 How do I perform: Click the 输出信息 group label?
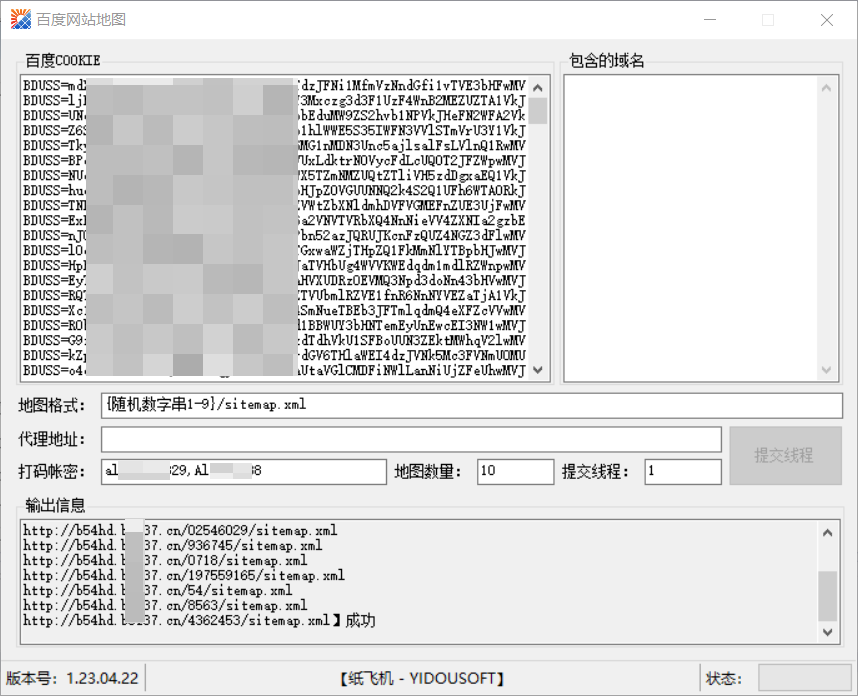[x=55, y=505]
